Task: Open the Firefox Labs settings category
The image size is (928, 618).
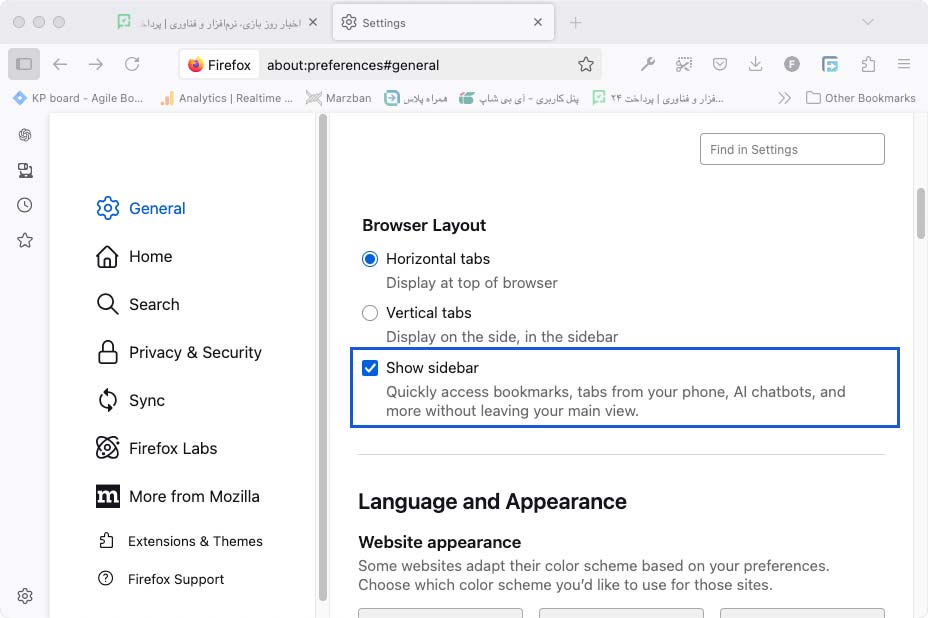Action: (172, 448)
